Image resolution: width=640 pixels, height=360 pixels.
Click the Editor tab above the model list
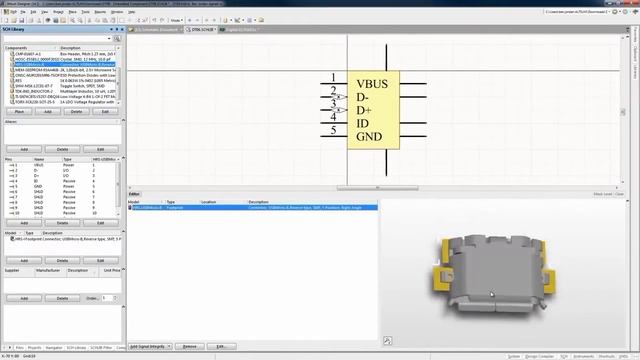coord(134,194)
